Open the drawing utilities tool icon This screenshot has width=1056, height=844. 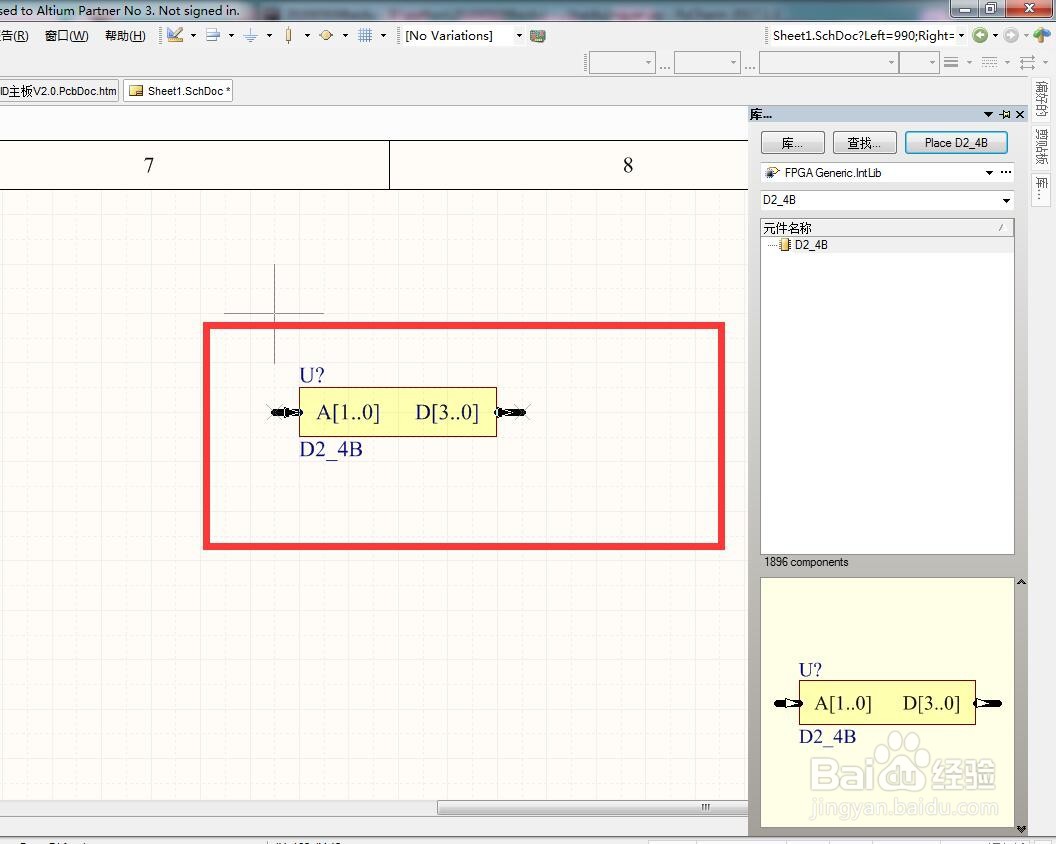point(175,35)
